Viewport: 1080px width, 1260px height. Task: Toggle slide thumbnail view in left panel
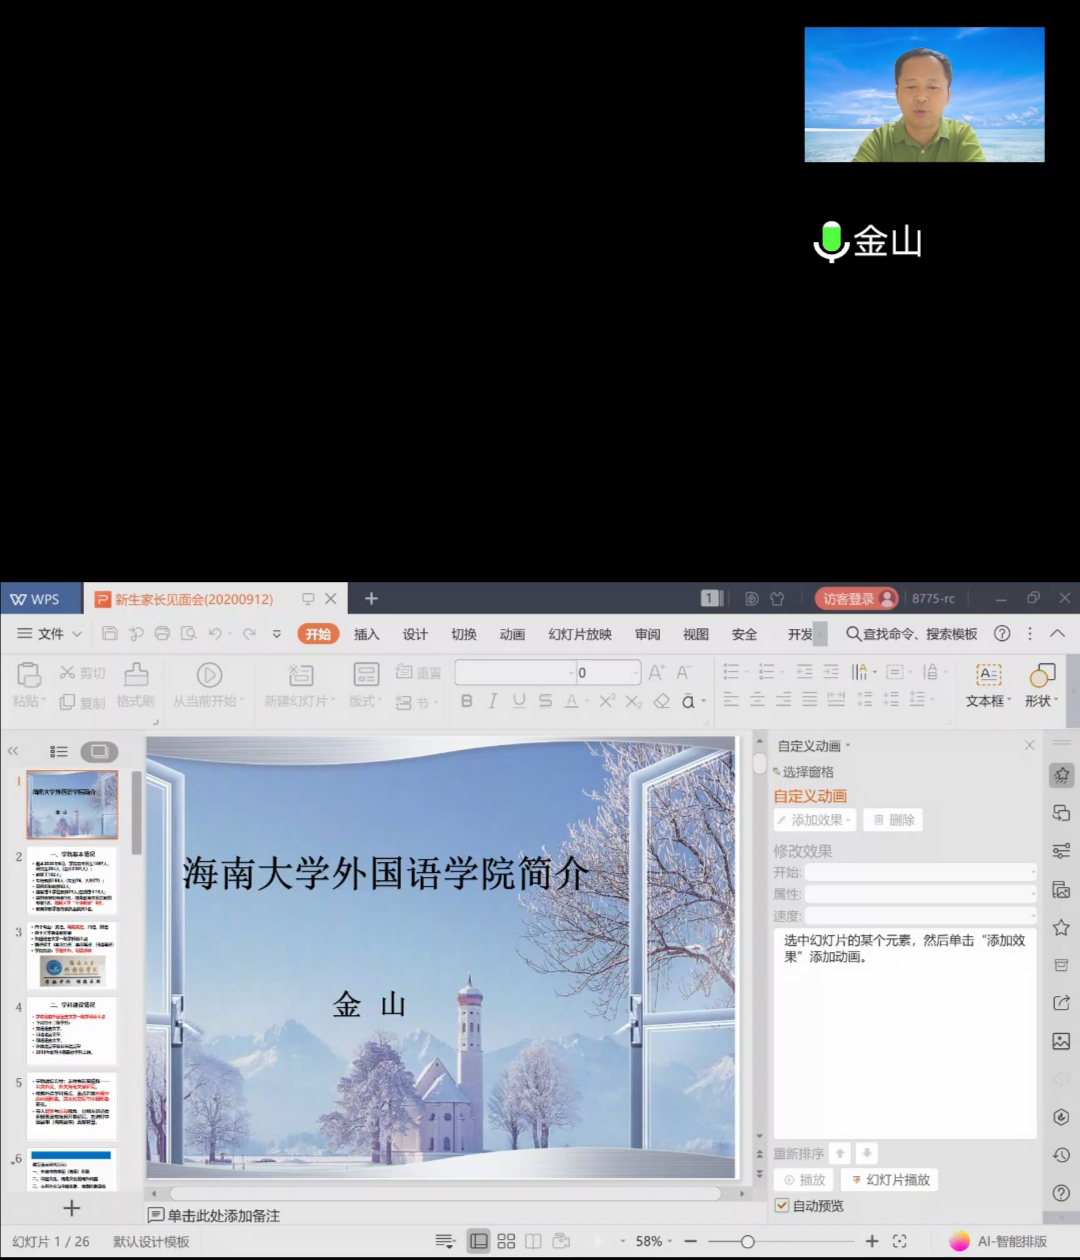99,751
